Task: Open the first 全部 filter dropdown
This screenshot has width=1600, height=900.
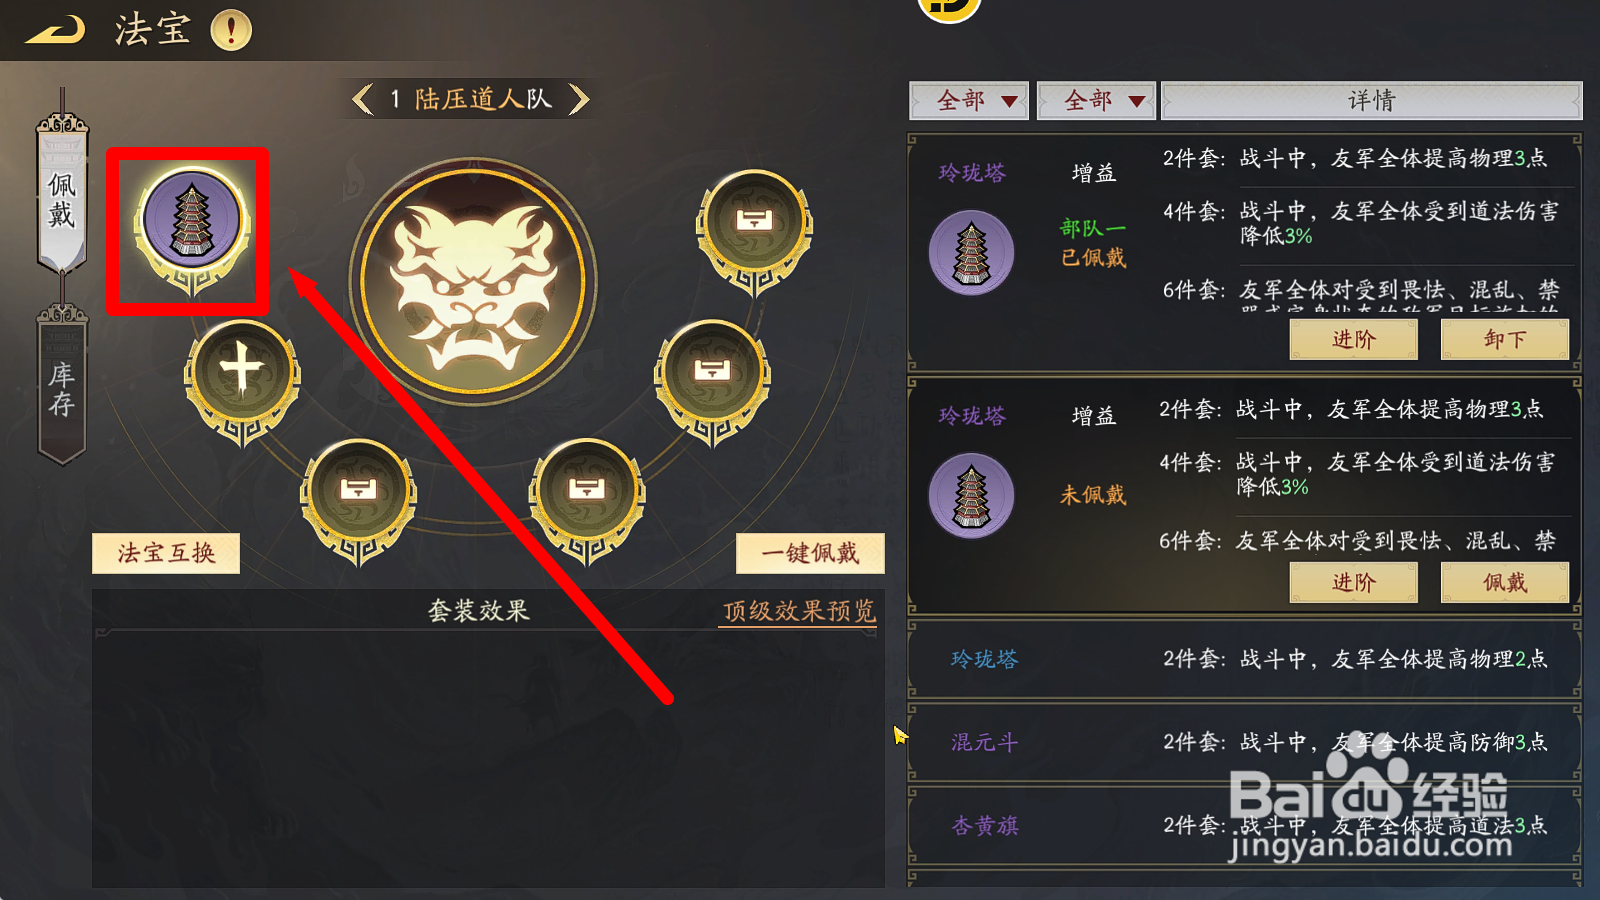Action: (x=969, y=101)
